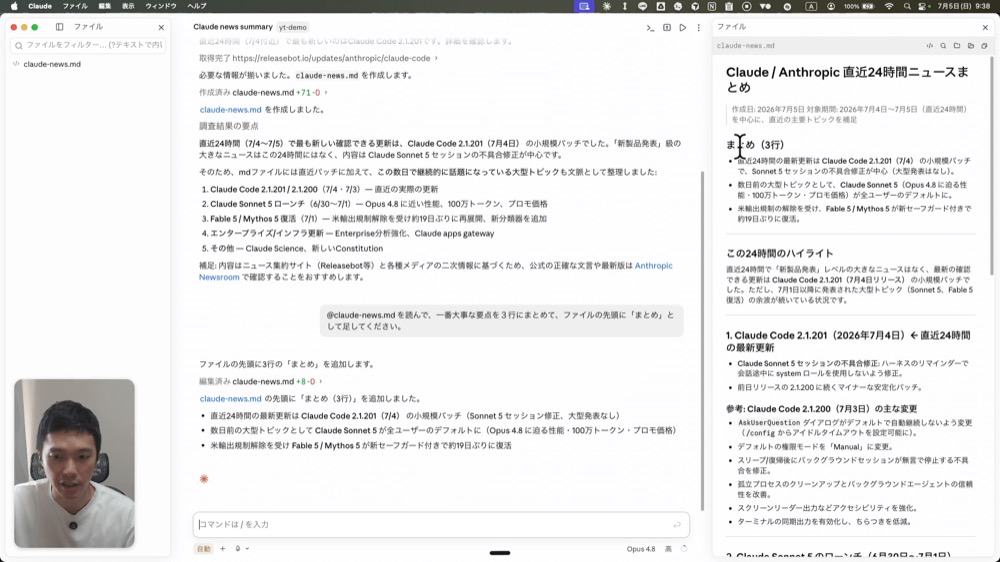Open the 編集 menu
This screenshot has width=1000, height=562.
105,6
